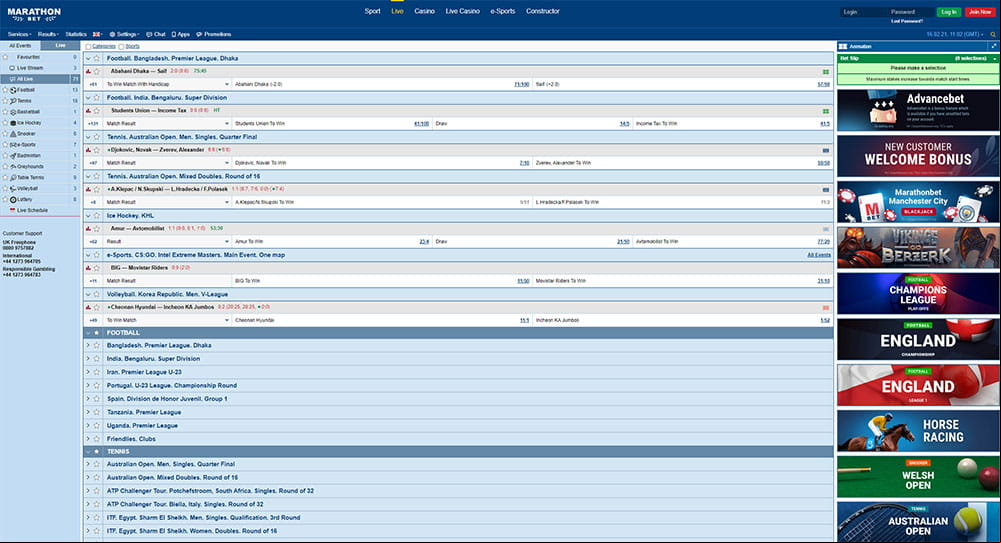Switch to the All Events sidebar tab
Image resolution: width=1001 pixels, height=543 pixels.
[x=20, y=46]
